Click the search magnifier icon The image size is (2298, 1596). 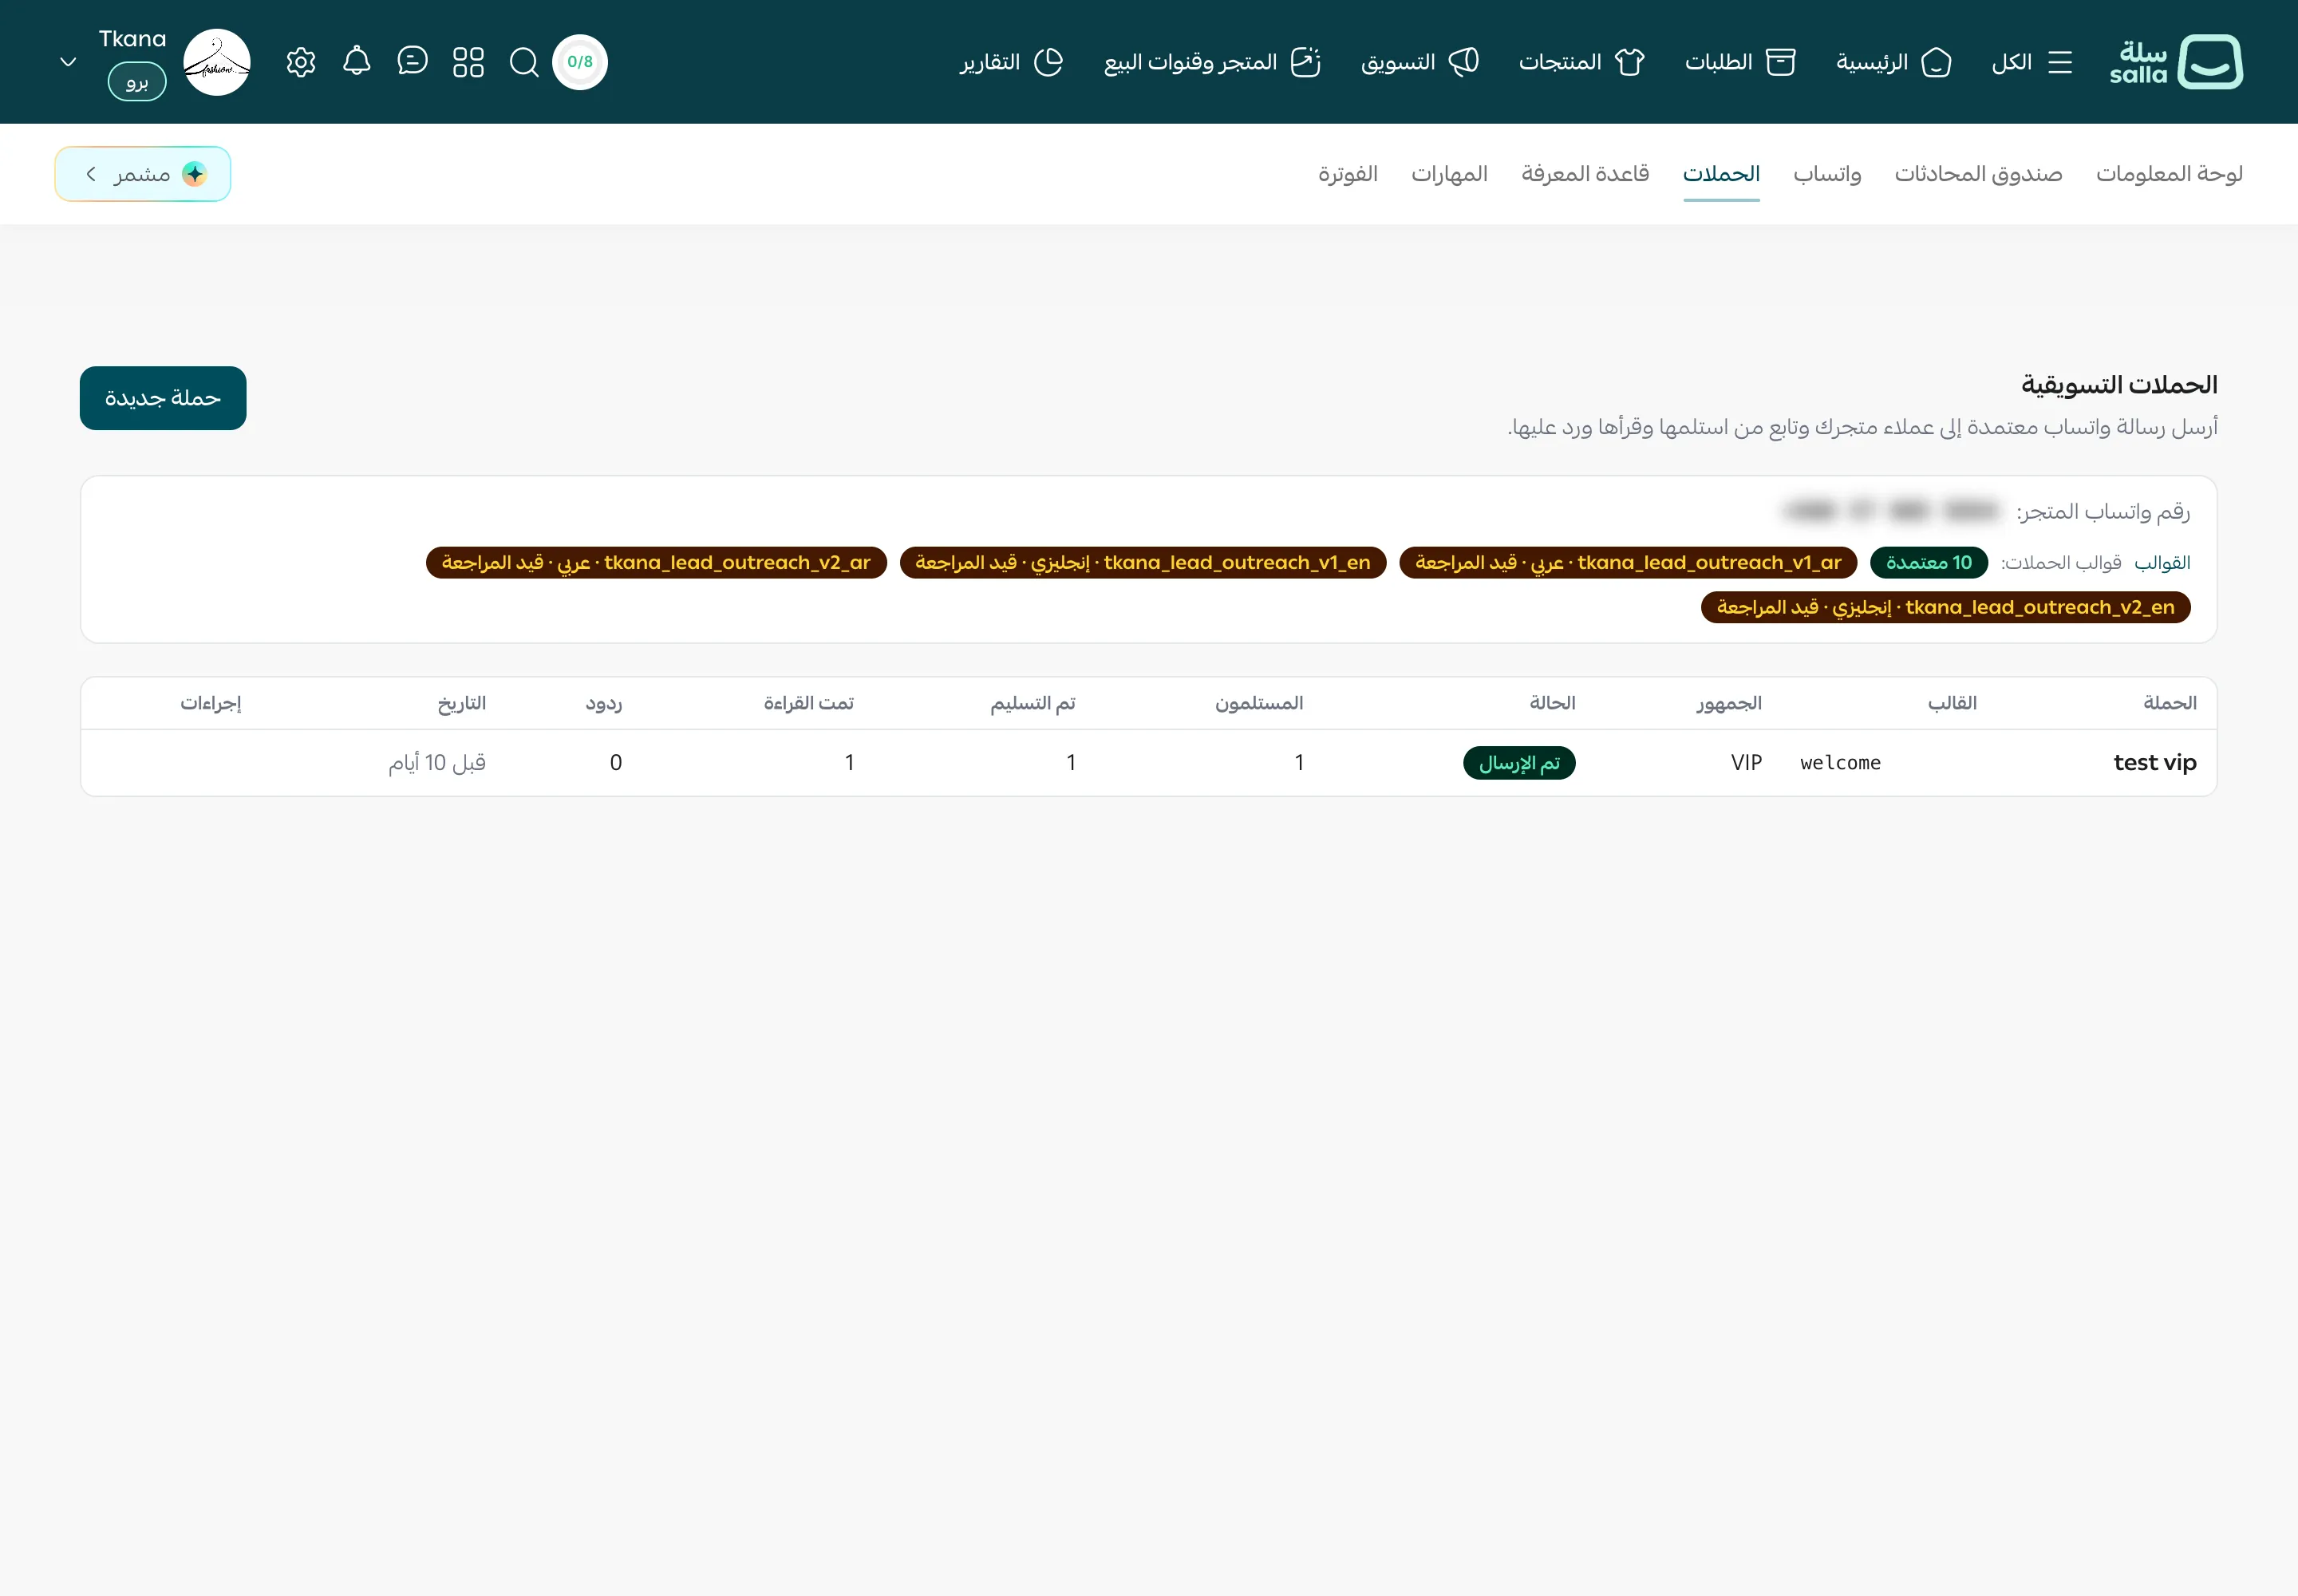524,62
